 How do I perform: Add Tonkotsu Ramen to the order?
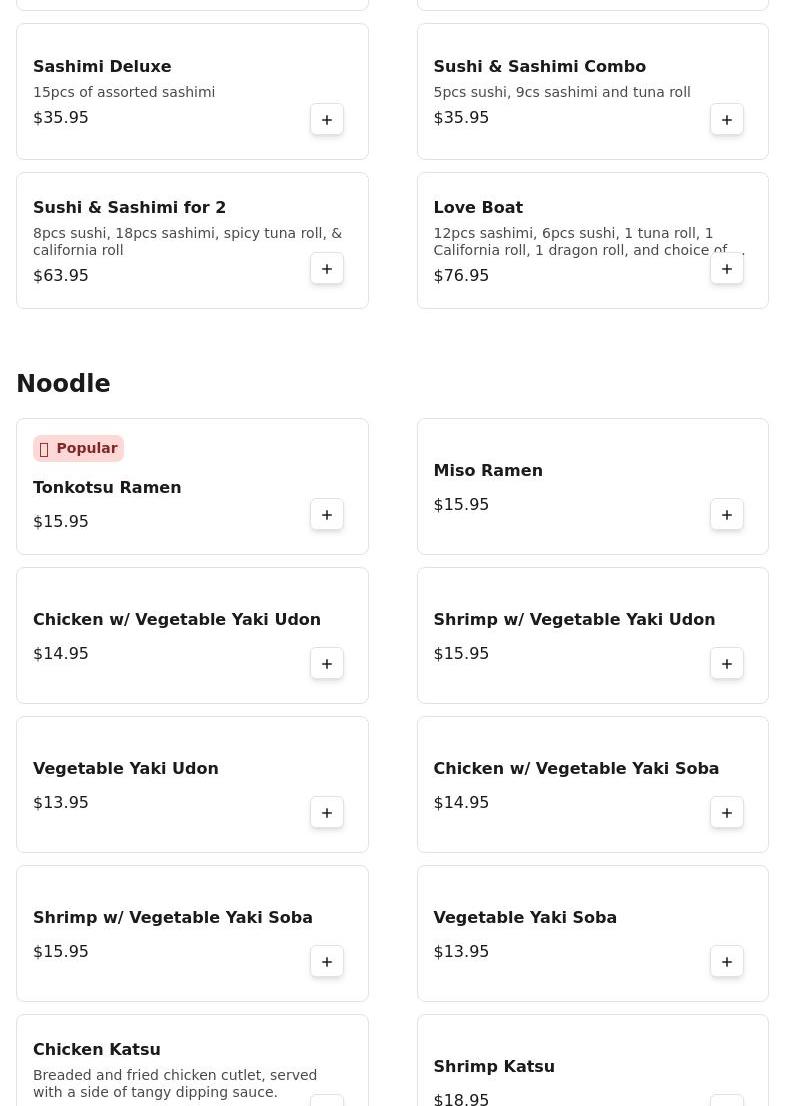coord(327,515)
